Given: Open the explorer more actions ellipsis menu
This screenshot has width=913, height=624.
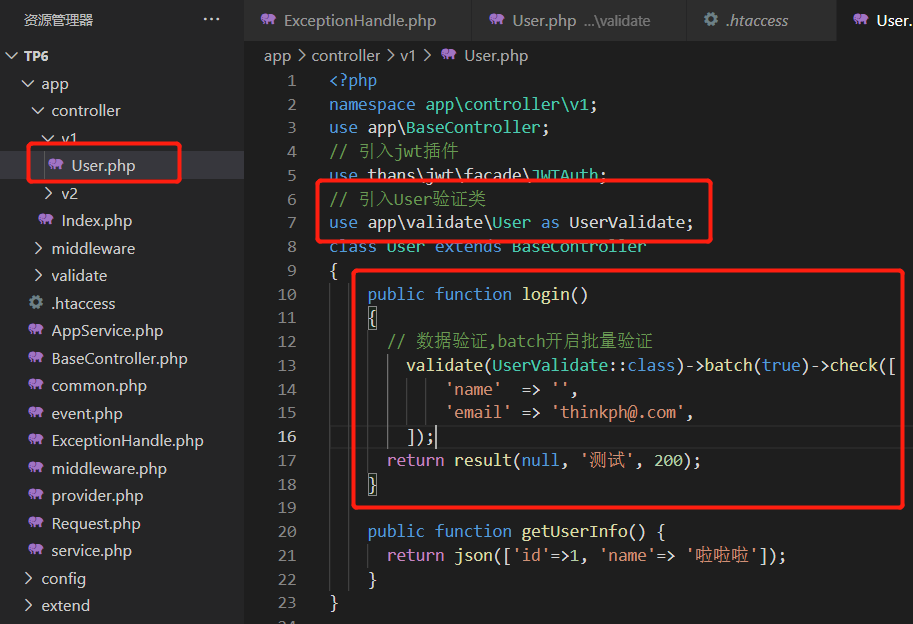Looking at the screenshot, I should [211, 19].
